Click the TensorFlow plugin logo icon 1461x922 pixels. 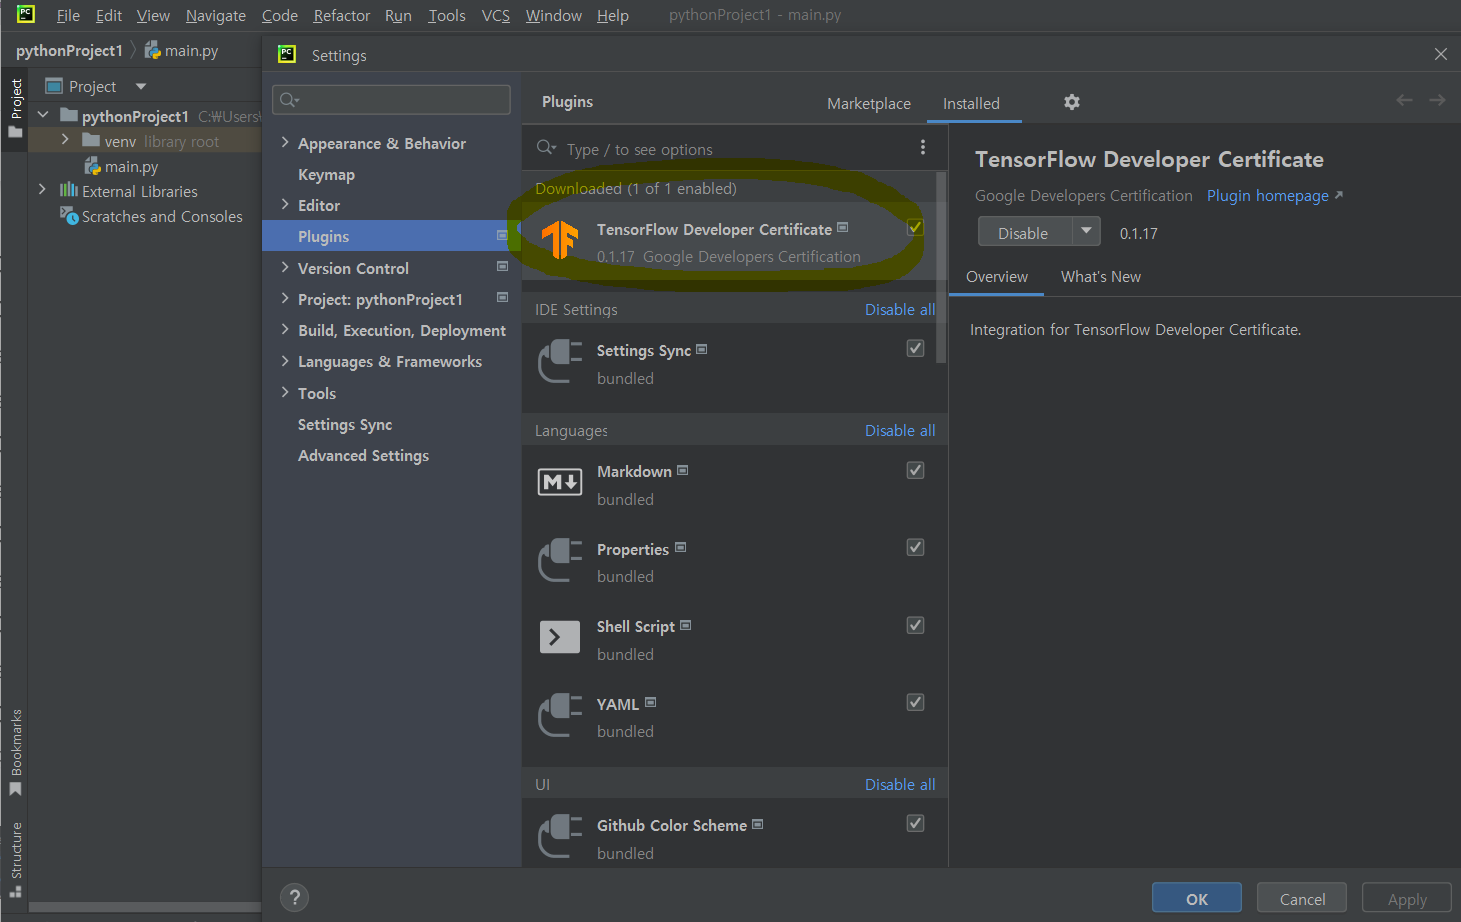pyautogui.click(x=560, y=240)
